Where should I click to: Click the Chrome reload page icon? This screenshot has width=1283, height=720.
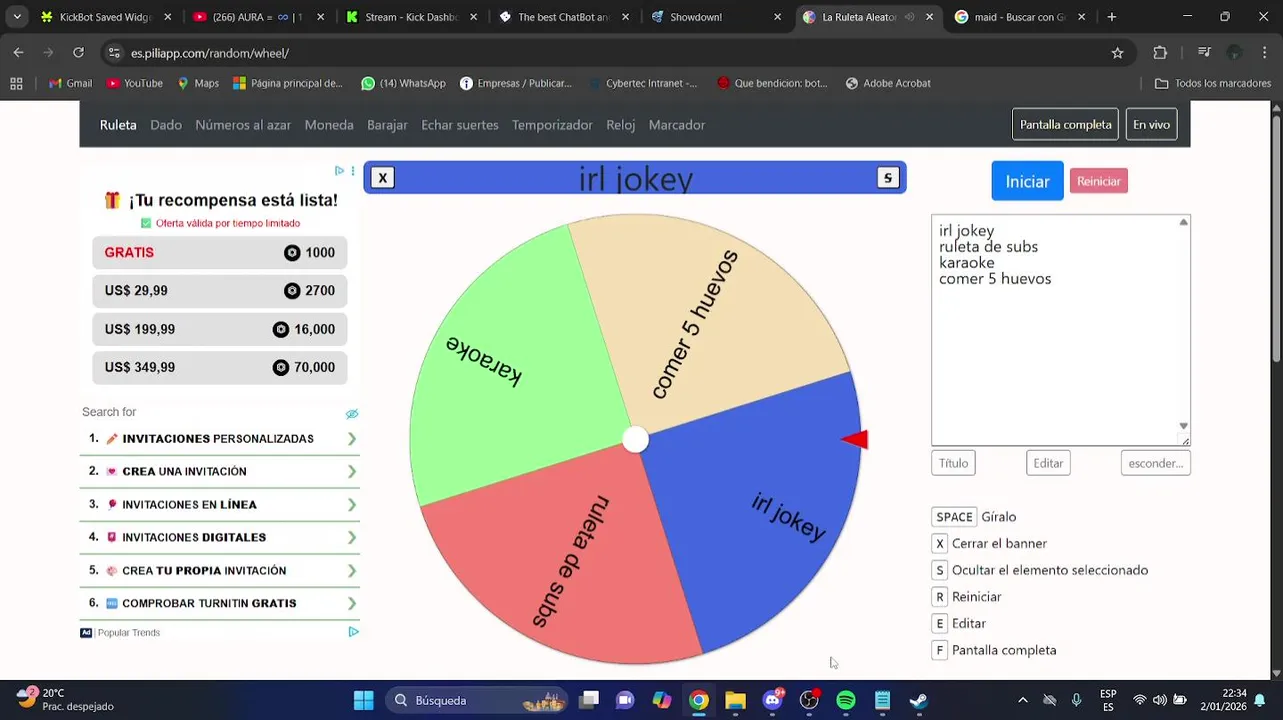[x=79, y=53]
